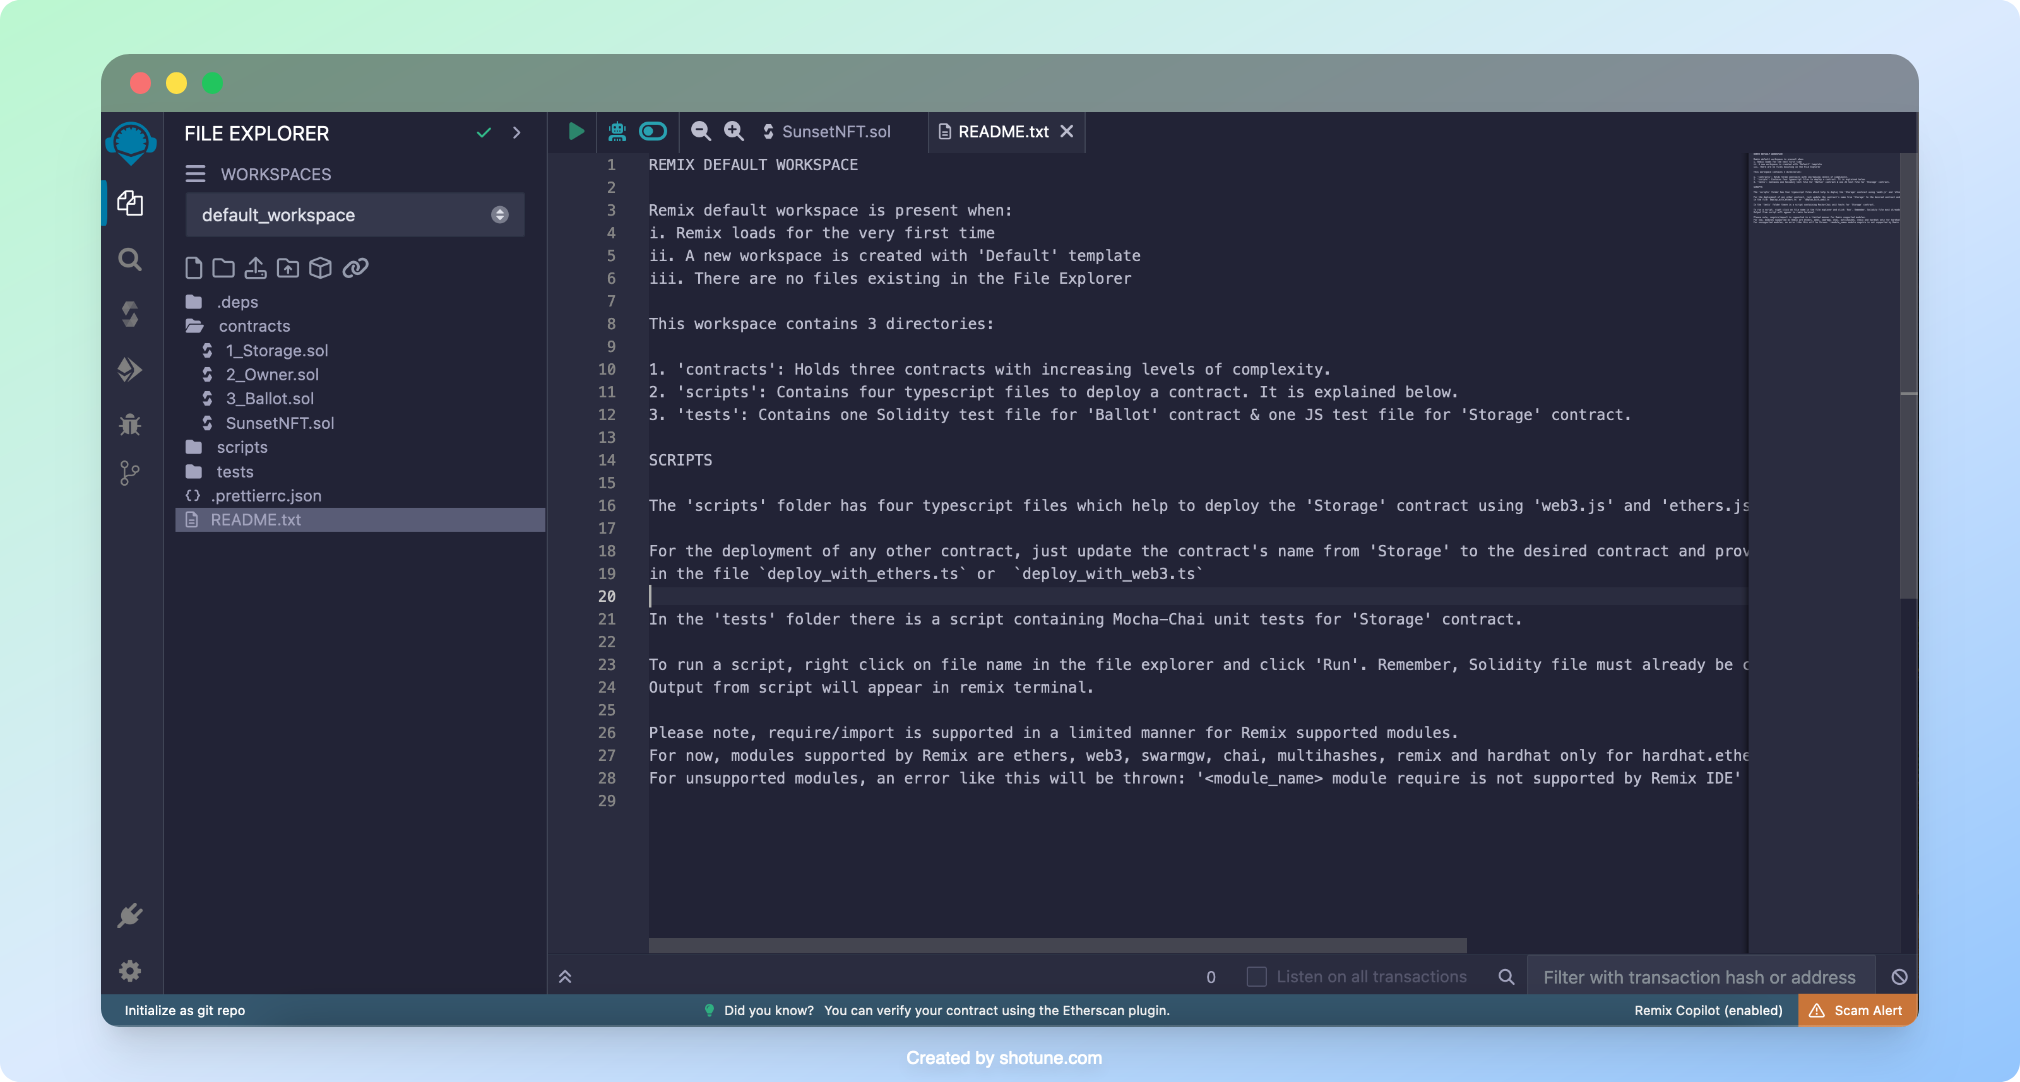Close the README.txt tab
The image size is (2020, 1082).
(x=1067, y=131)
